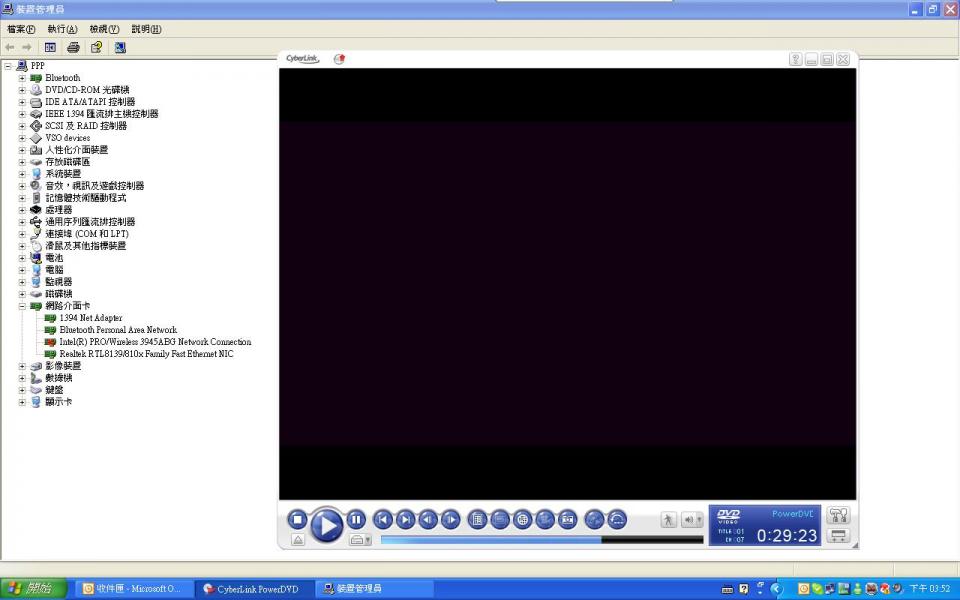Click the subtitle button in PowerDVD controls
Image resolution: width=960 pixels, height=600 pixels.
(x=500, y=520)
